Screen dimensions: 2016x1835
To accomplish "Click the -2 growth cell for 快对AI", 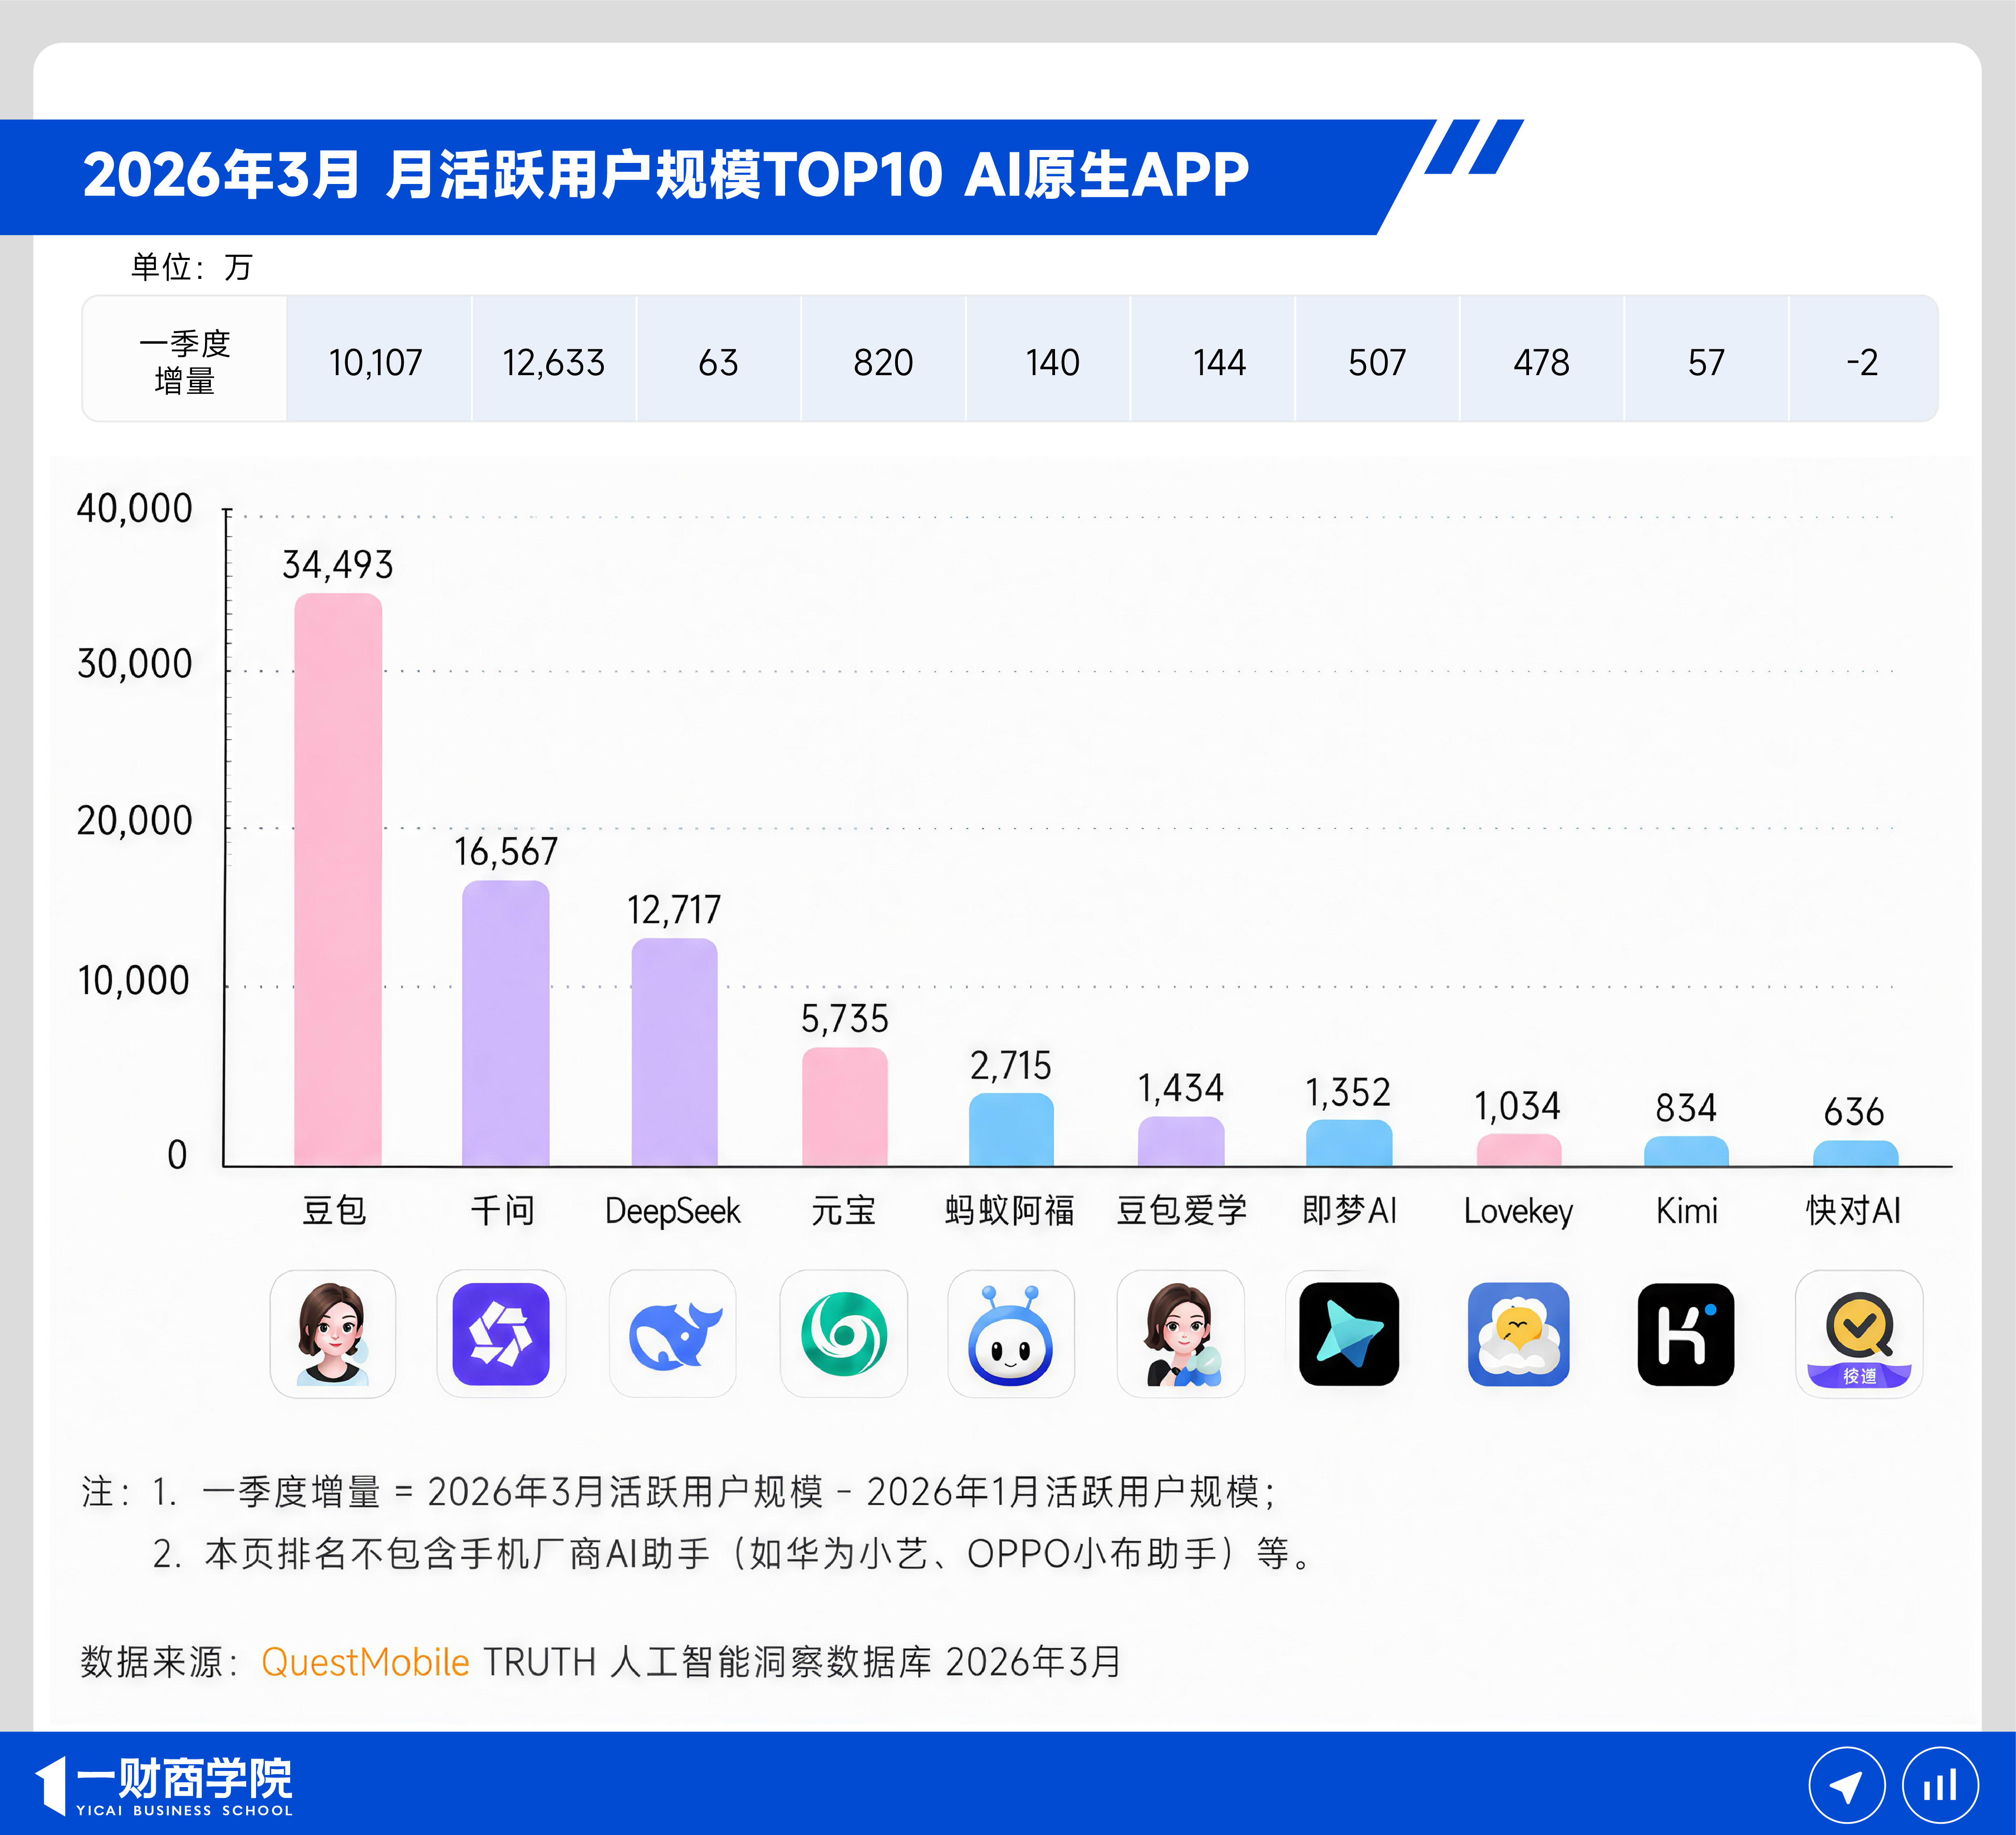I will tap(1862, 362).
